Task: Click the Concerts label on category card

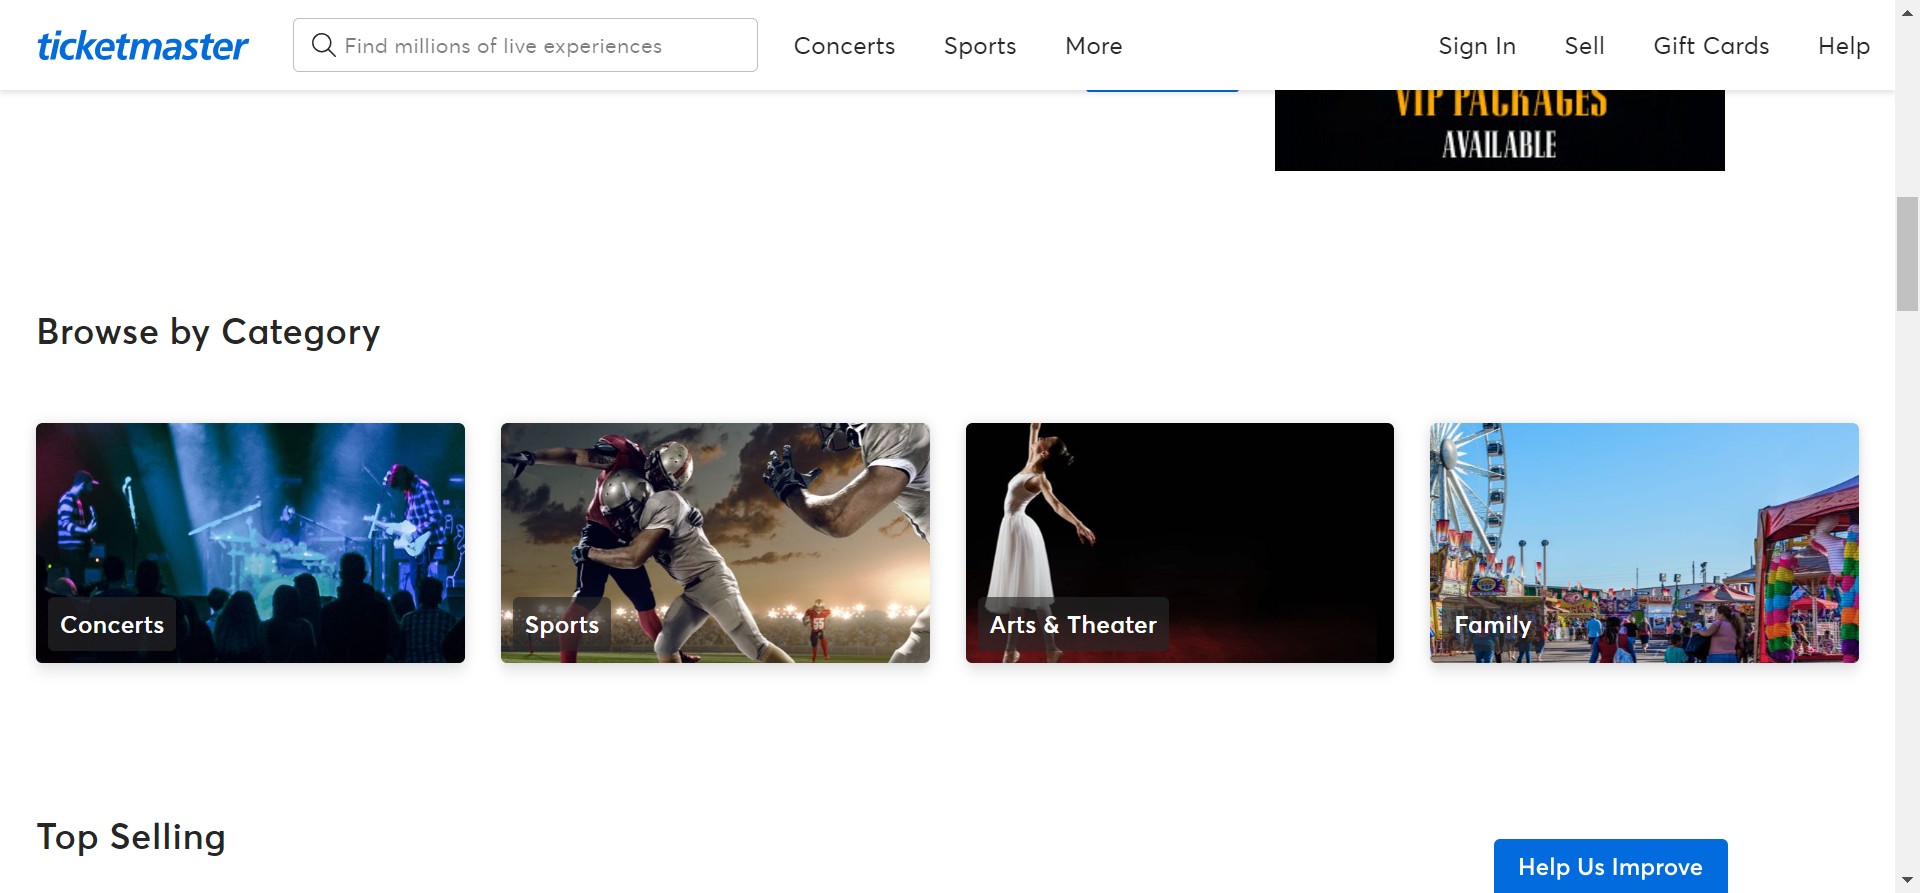Action: pyautogui.click(x=112, y=625)
